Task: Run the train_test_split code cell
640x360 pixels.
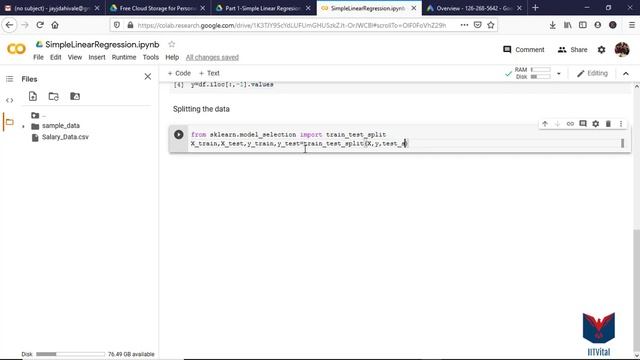Action: (178, 134)
